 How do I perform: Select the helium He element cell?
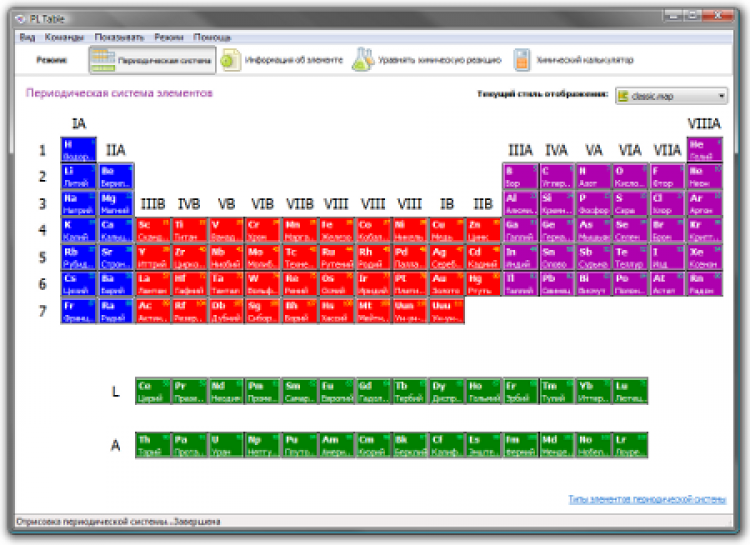705,150
